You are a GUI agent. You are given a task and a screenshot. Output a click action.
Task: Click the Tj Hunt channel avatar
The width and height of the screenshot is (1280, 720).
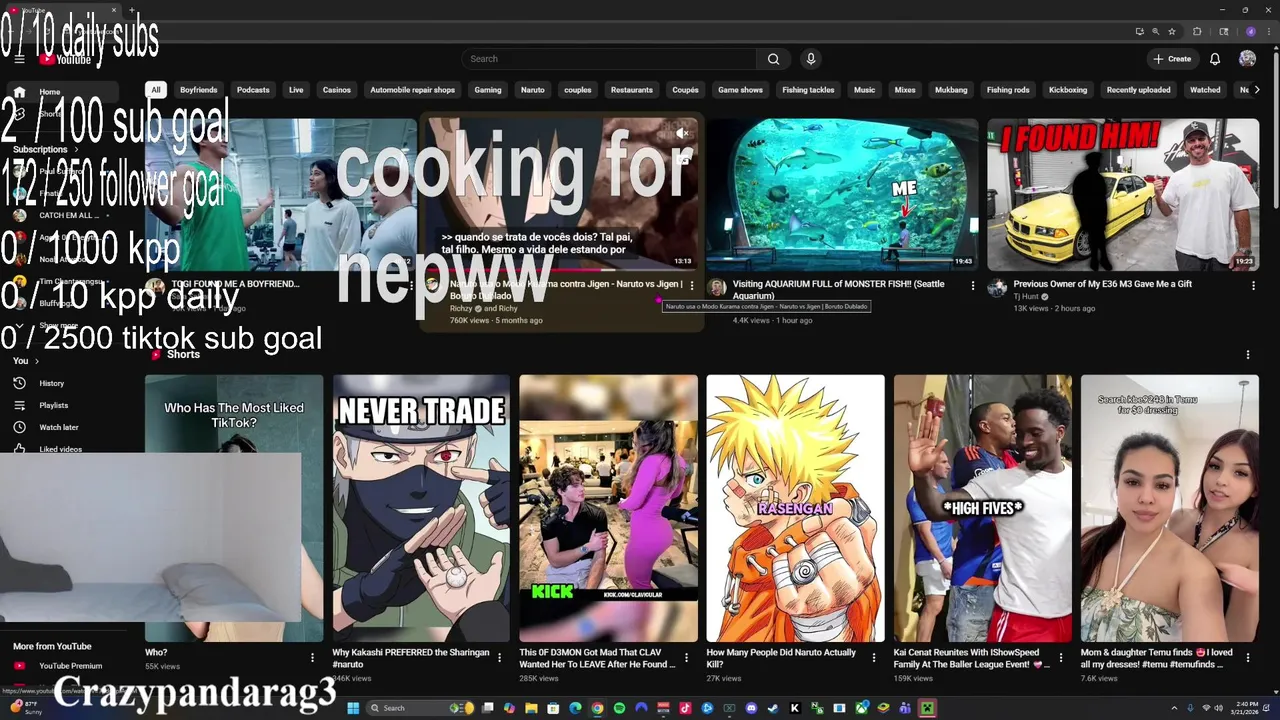pos(997,288)
